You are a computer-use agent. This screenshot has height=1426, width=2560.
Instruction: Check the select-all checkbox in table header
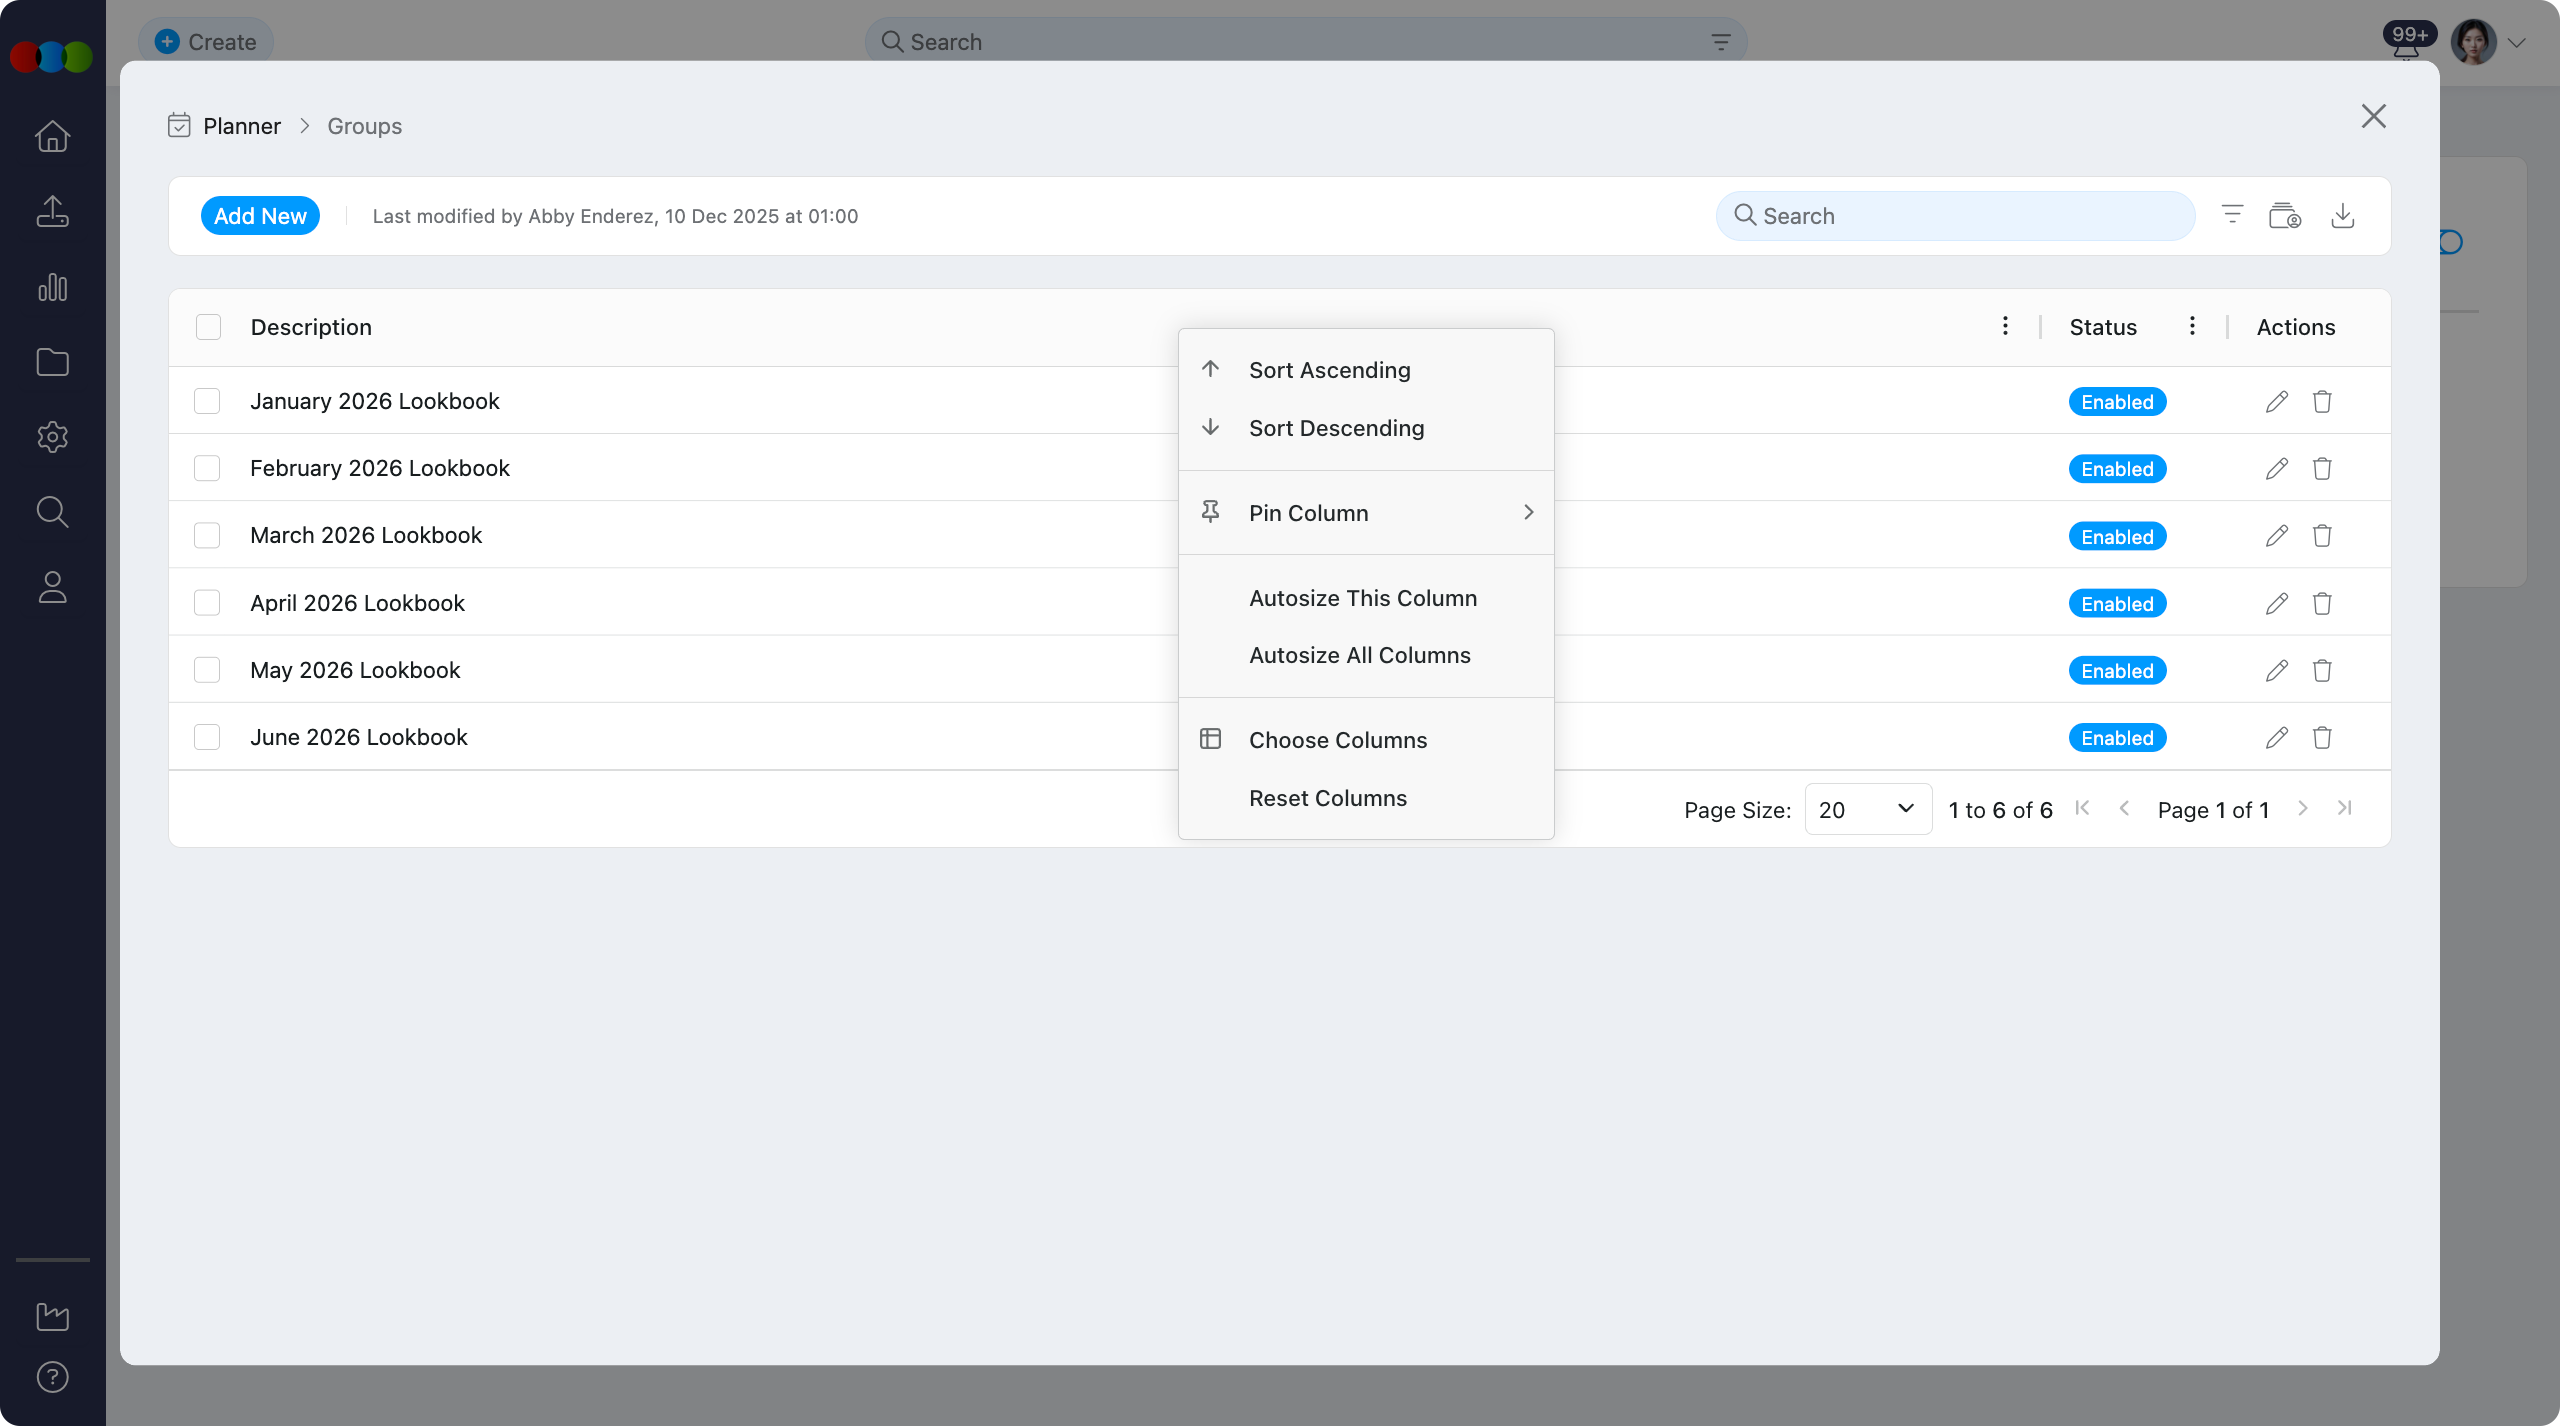[208, 326]
